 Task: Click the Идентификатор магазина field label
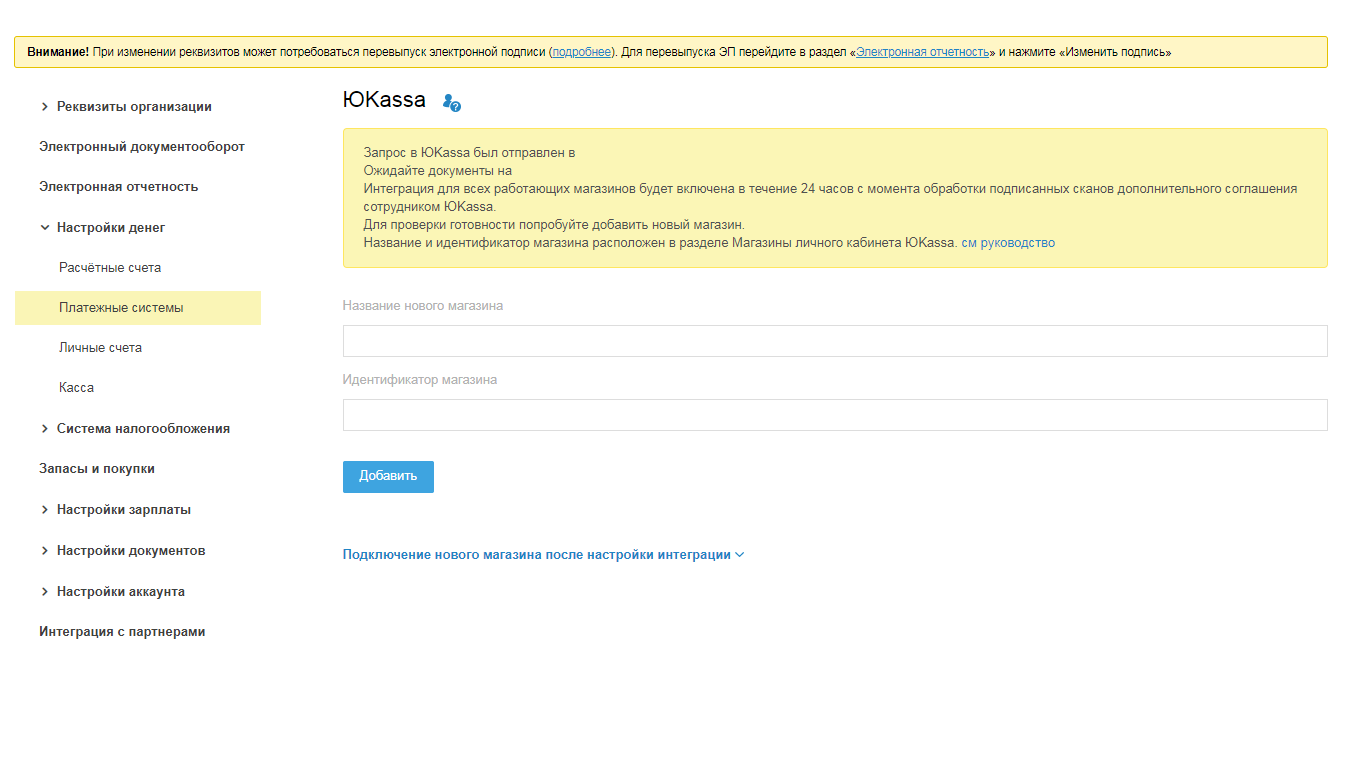click(x=420, y=380)
